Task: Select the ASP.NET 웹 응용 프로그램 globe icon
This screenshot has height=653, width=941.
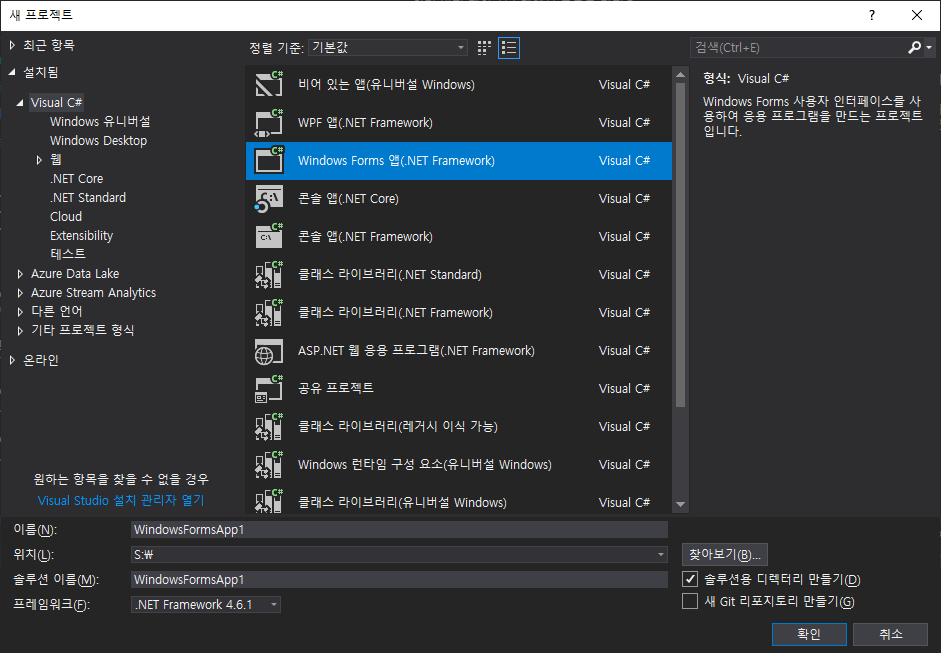Action: click(x=269, y=351)
